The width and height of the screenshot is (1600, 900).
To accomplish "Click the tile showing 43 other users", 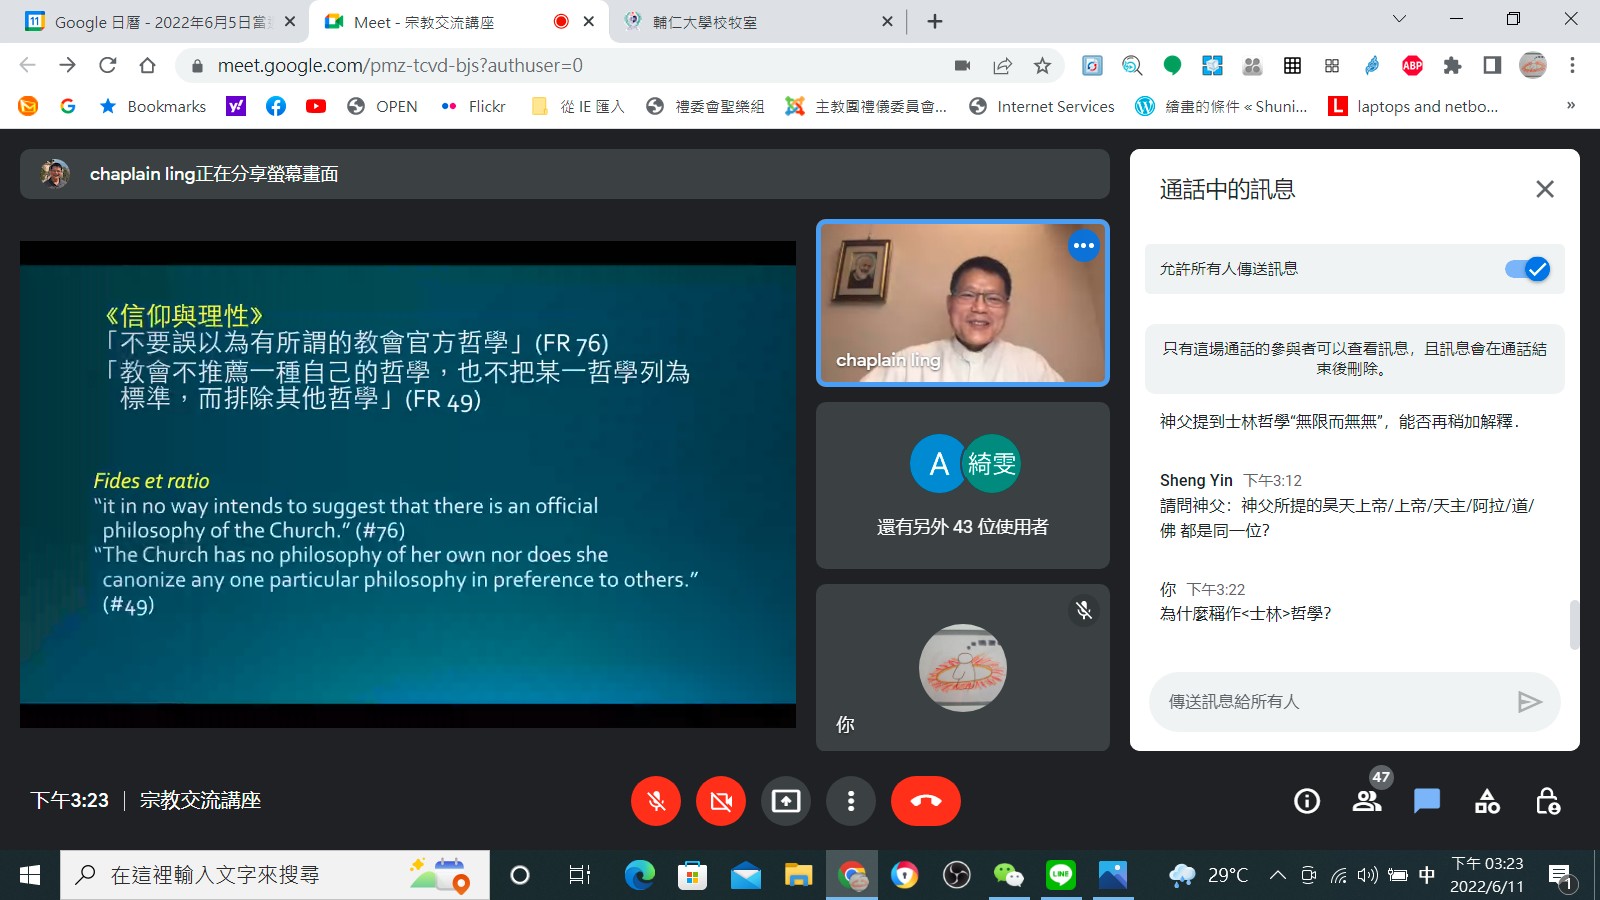I will click(962, 485).
